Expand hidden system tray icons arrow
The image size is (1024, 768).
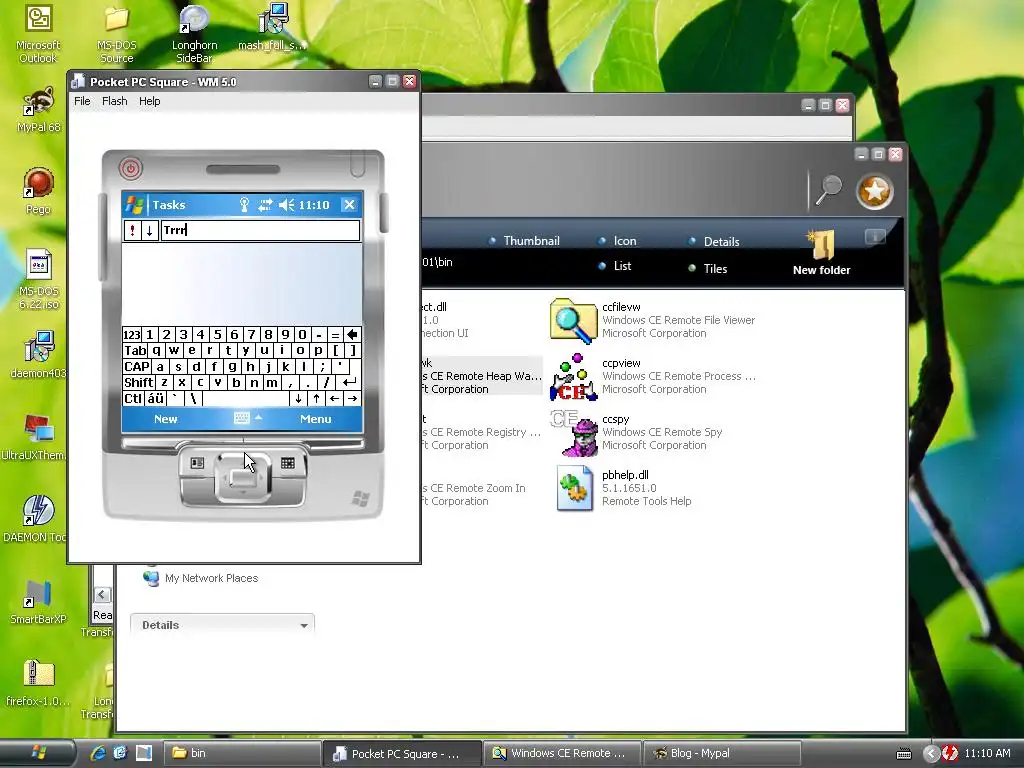click(x=931, y=754)
